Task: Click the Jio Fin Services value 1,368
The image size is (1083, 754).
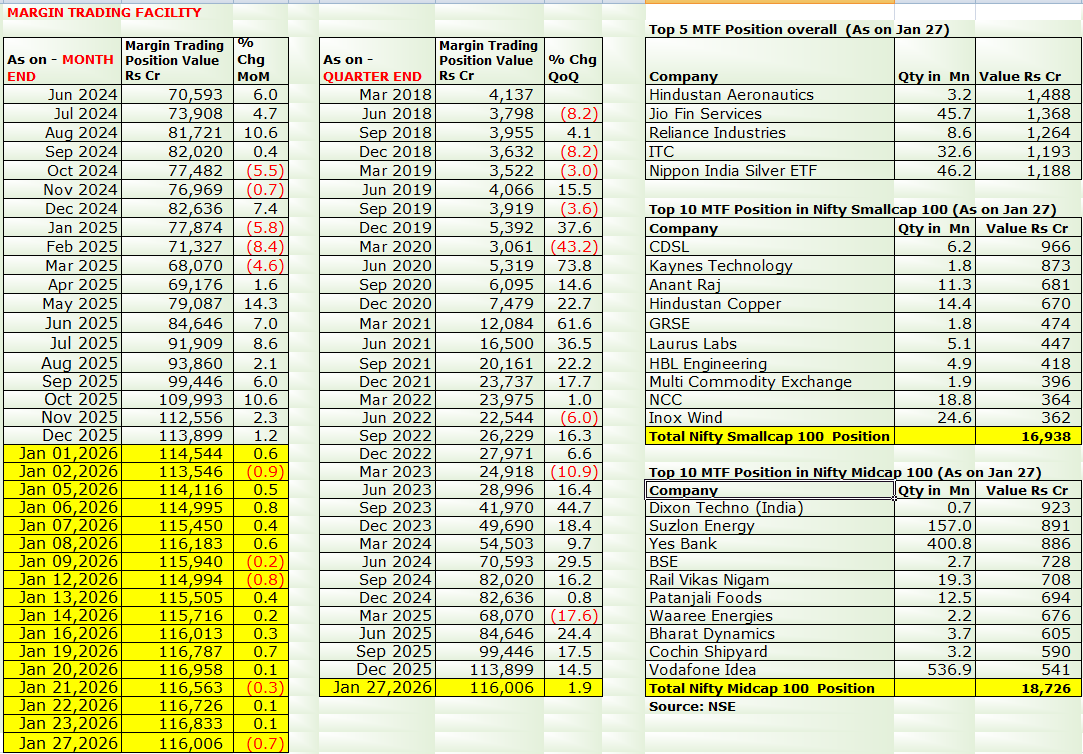Action: 1028,113
